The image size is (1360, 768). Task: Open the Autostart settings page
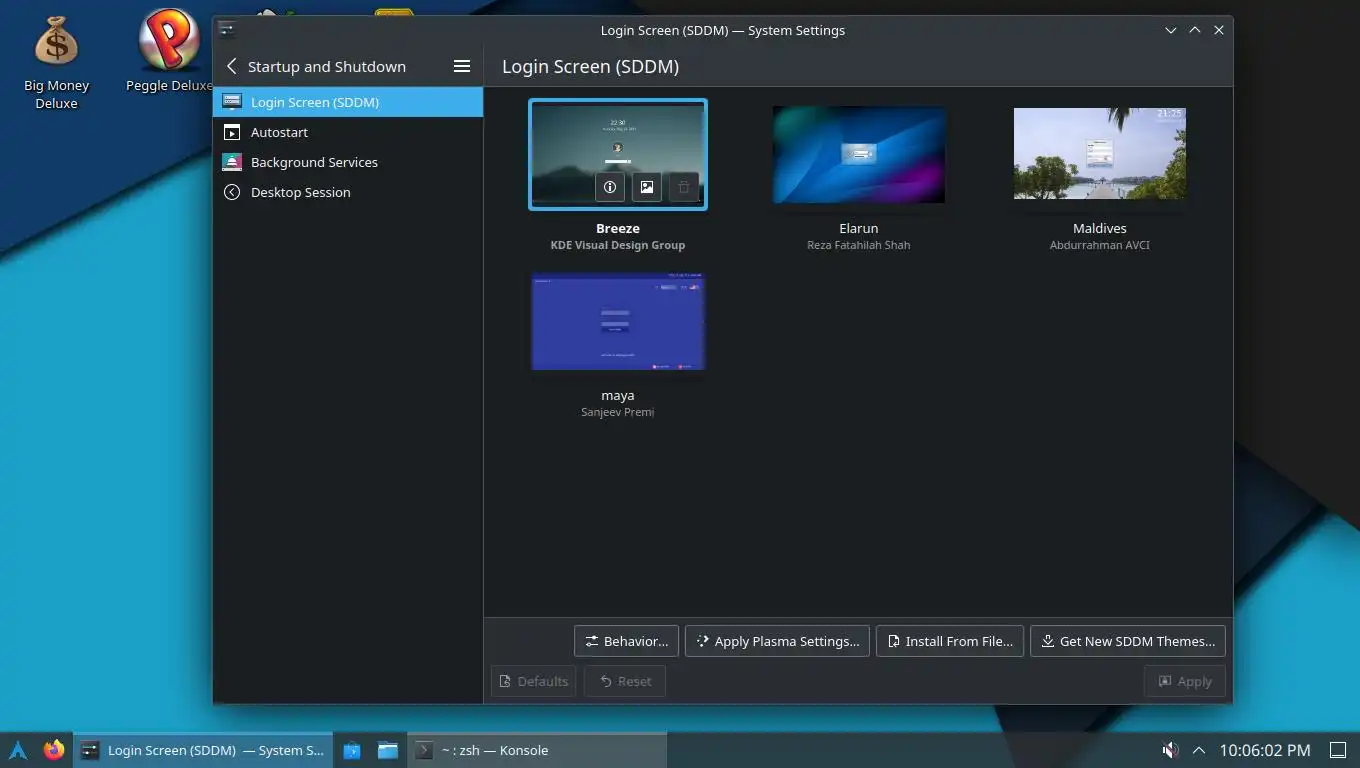[348, 132]
